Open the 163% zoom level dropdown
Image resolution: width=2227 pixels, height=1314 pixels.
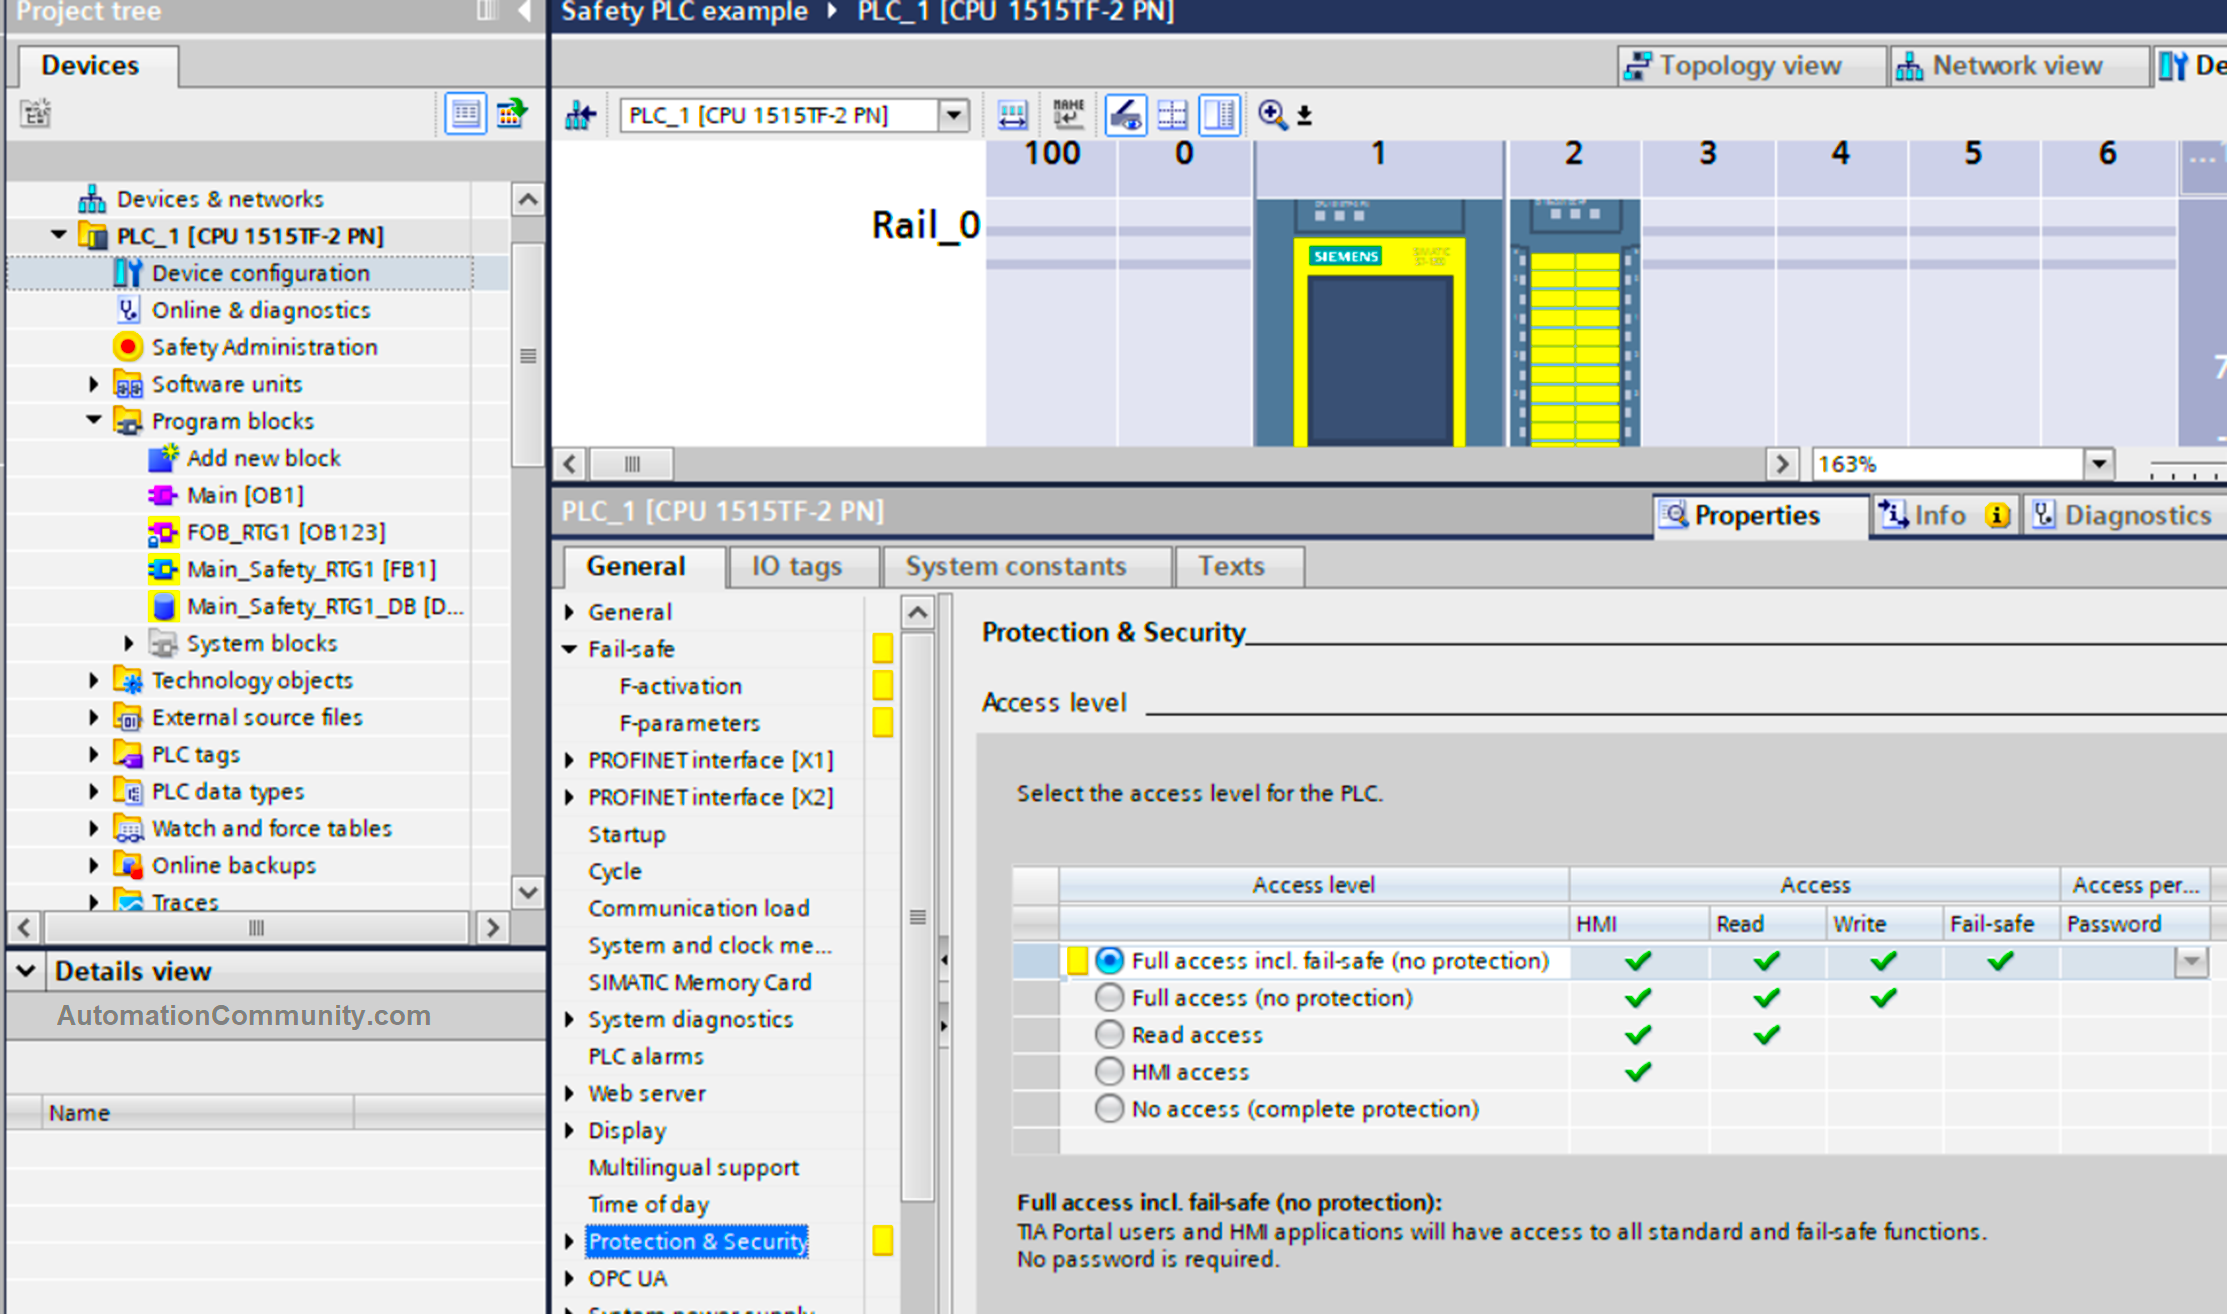coord(2098,463)
